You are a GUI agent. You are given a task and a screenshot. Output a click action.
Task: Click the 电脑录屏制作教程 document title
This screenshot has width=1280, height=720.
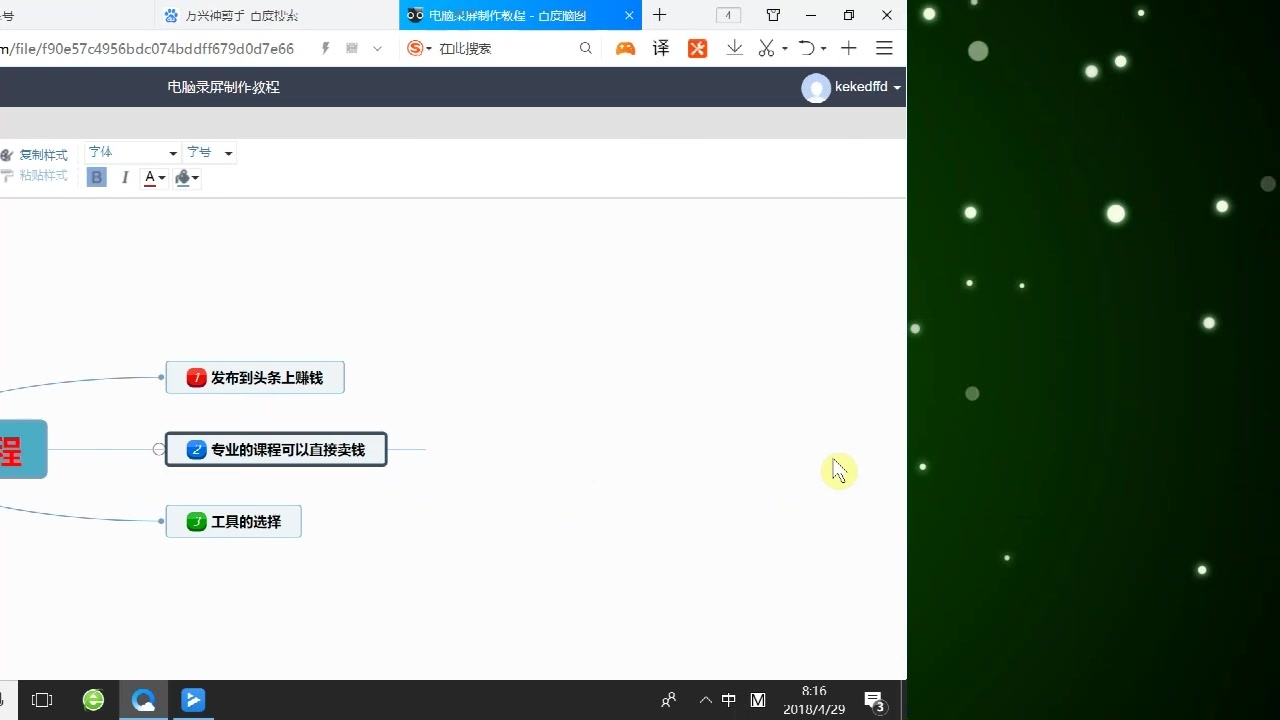224,87
